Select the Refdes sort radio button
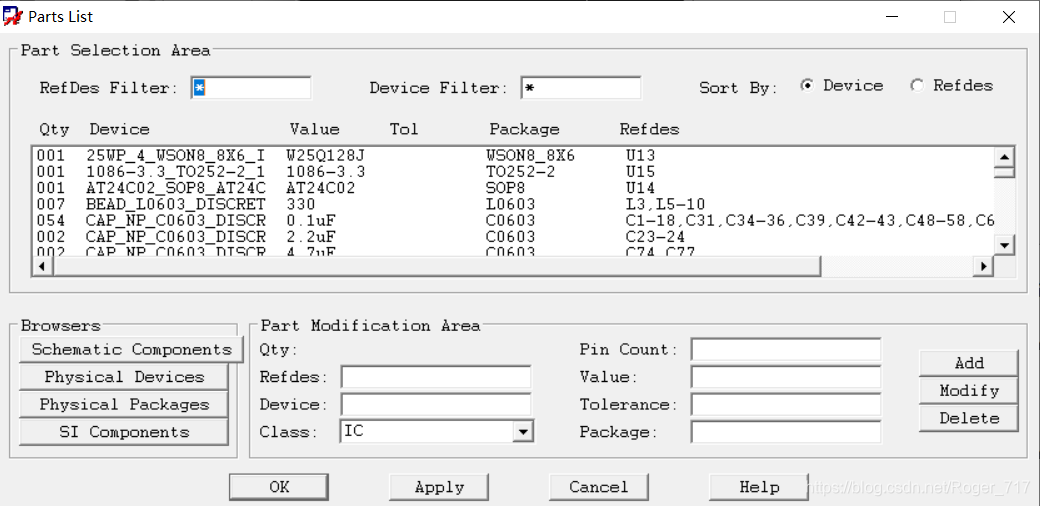The height and width of the screenshot is (506, 1040). (x=917, y=86)
